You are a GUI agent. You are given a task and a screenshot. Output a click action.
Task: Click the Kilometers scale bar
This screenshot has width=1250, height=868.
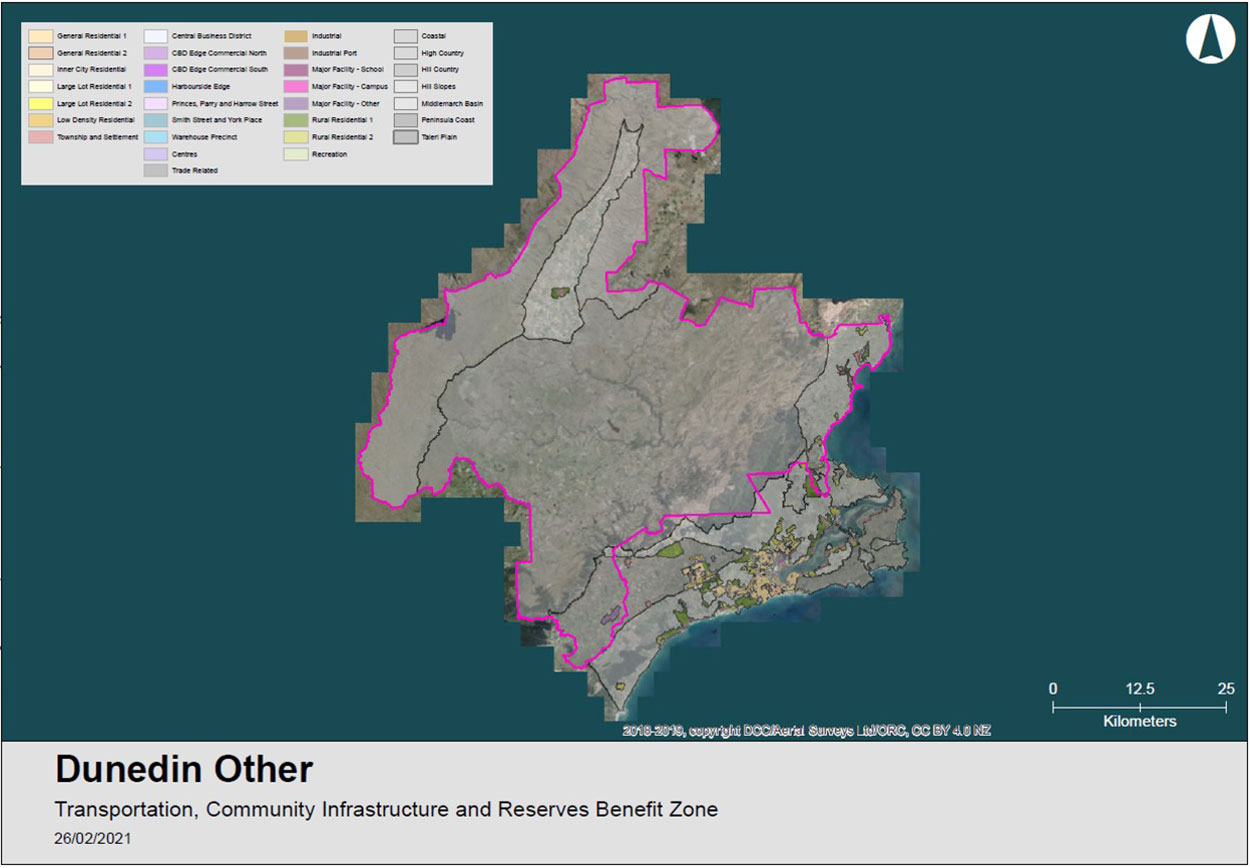[1139, 707]
